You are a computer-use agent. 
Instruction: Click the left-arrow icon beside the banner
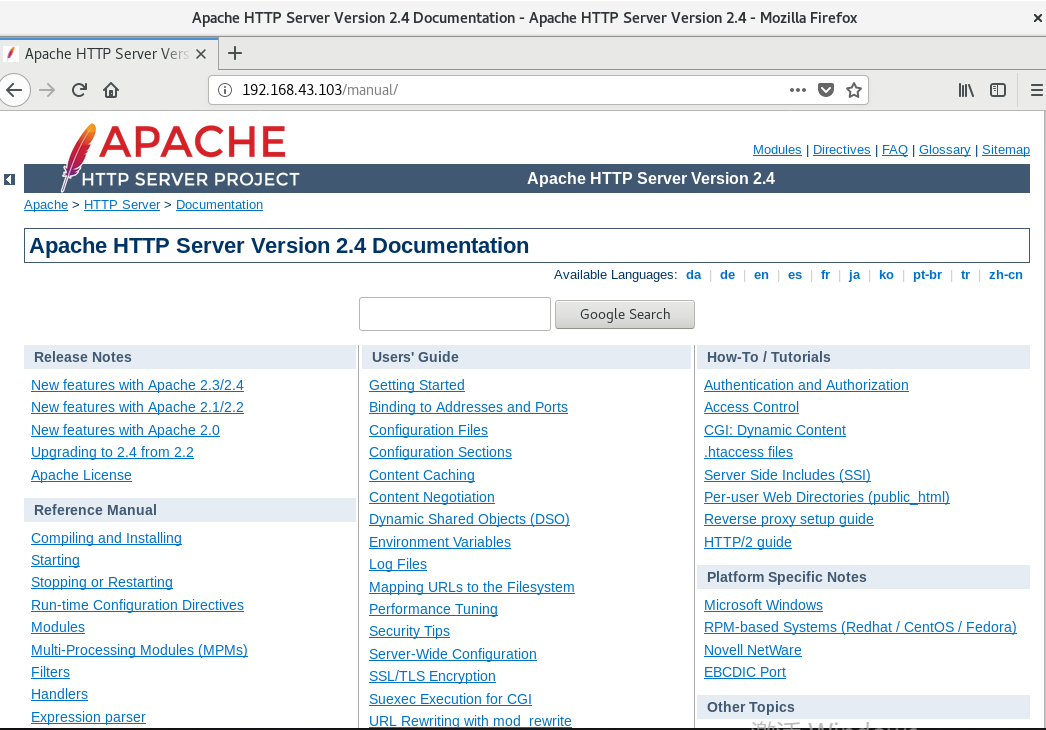pyautogui.click(x=9, y=179)
